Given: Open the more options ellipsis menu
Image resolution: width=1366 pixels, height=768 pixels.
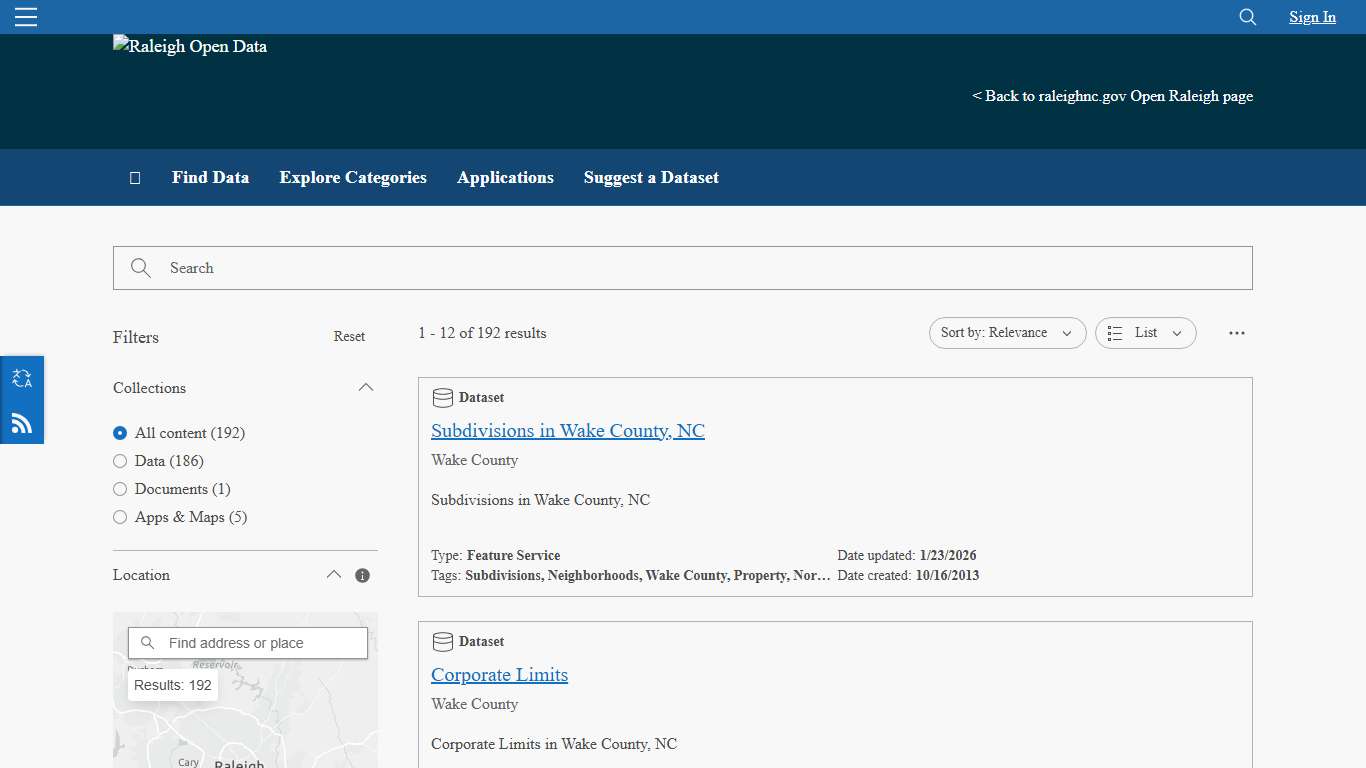Looking at the screenshot, I should point(1237,333).
